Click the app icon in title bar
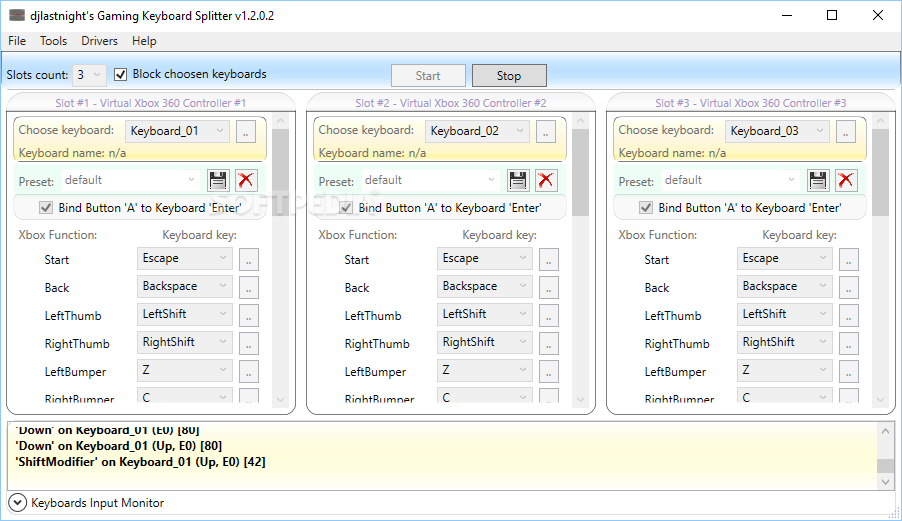The height and width of the screenshot is (521, 902). (17, 15)
